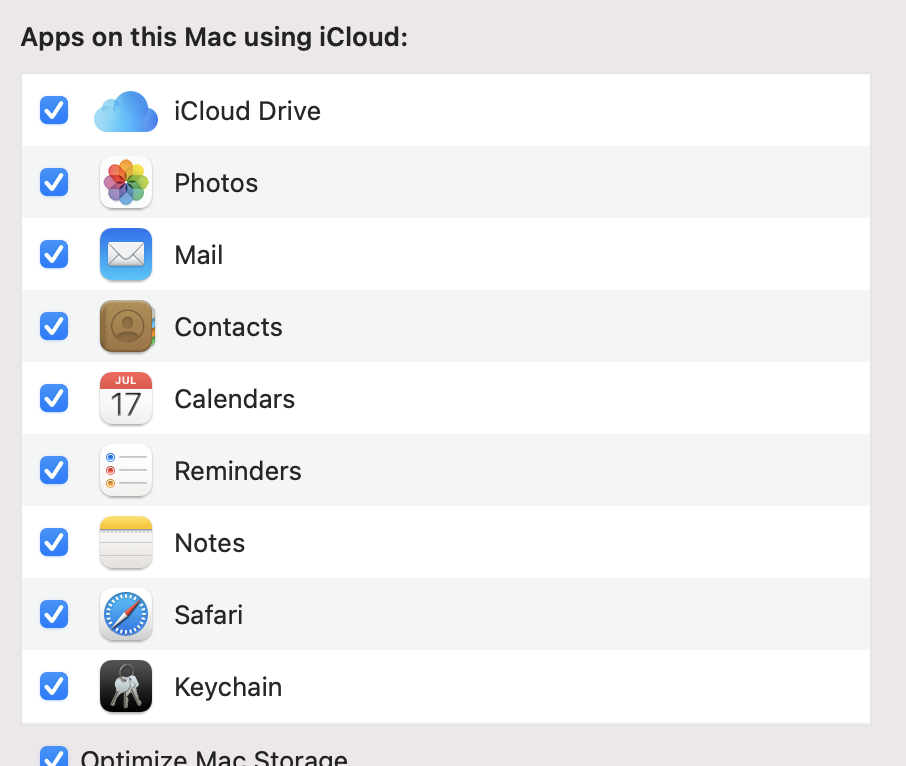The image size is (906, 766).
Task: Click the Keychain keys icon
Action: click(126, 687)
